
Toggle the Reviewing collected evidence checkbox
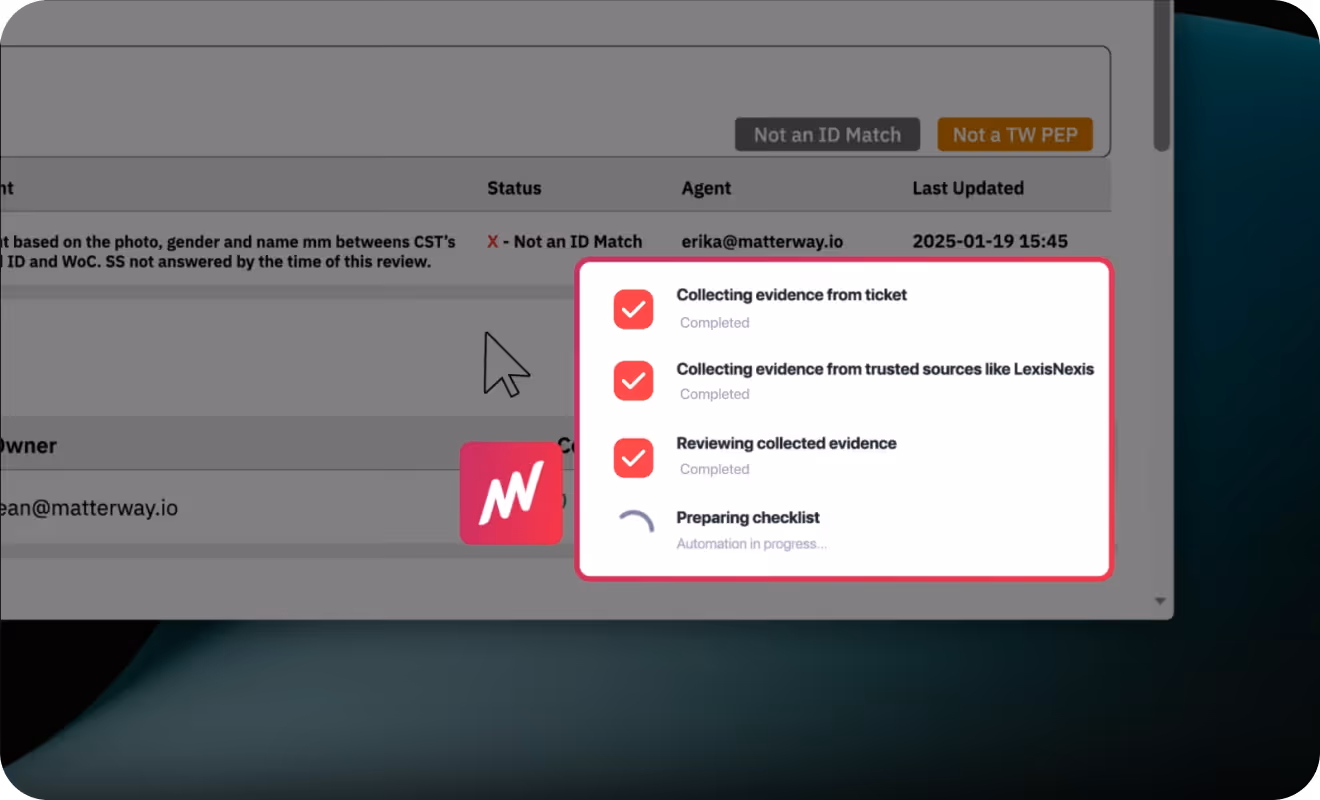633,457
